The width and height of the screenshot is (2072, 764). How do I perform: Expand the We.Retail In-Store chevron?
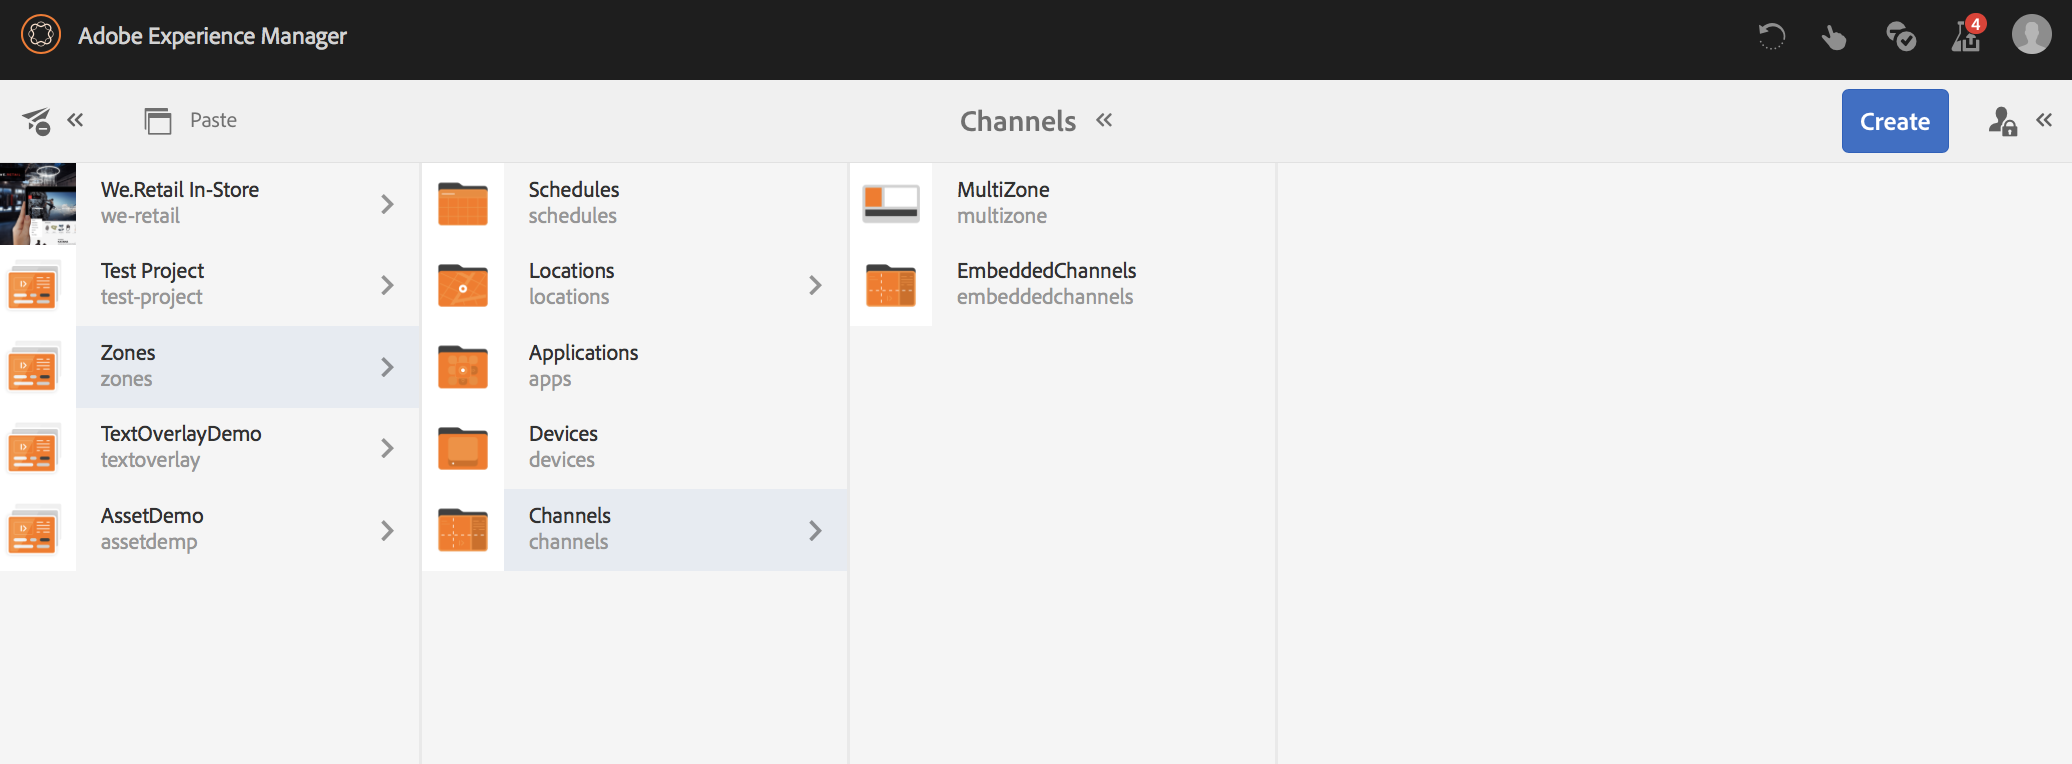(387, 204)
